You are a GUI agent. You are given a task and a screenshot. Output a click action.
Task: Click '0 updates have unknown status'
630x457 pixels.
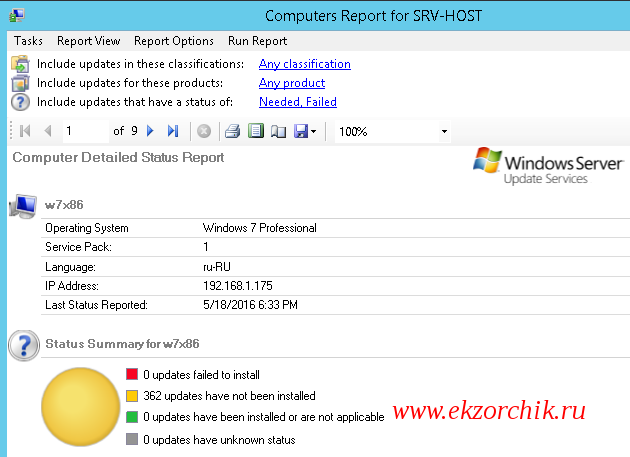pos(219,440)
